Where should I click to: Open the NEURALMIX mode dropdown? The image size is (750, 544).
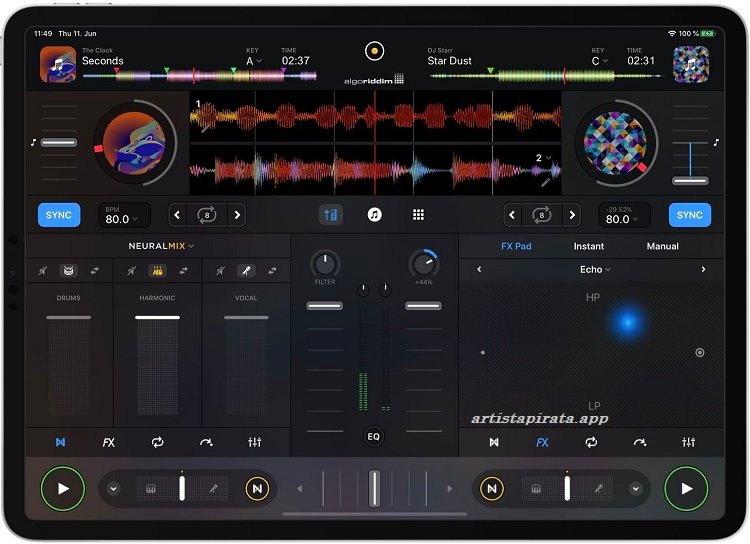tap(161, 246)
